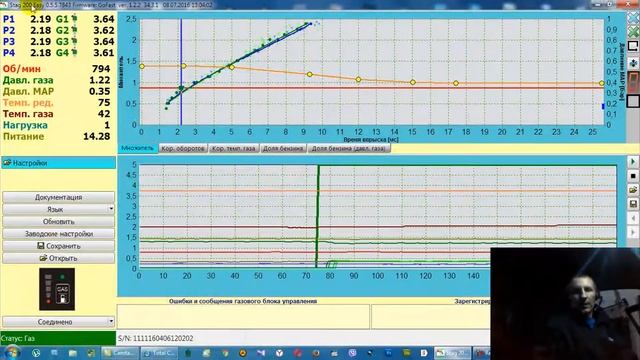Select yellow multiplier point at 15 ms
This screenshot has width=640, height=360.
pos(413,82)
